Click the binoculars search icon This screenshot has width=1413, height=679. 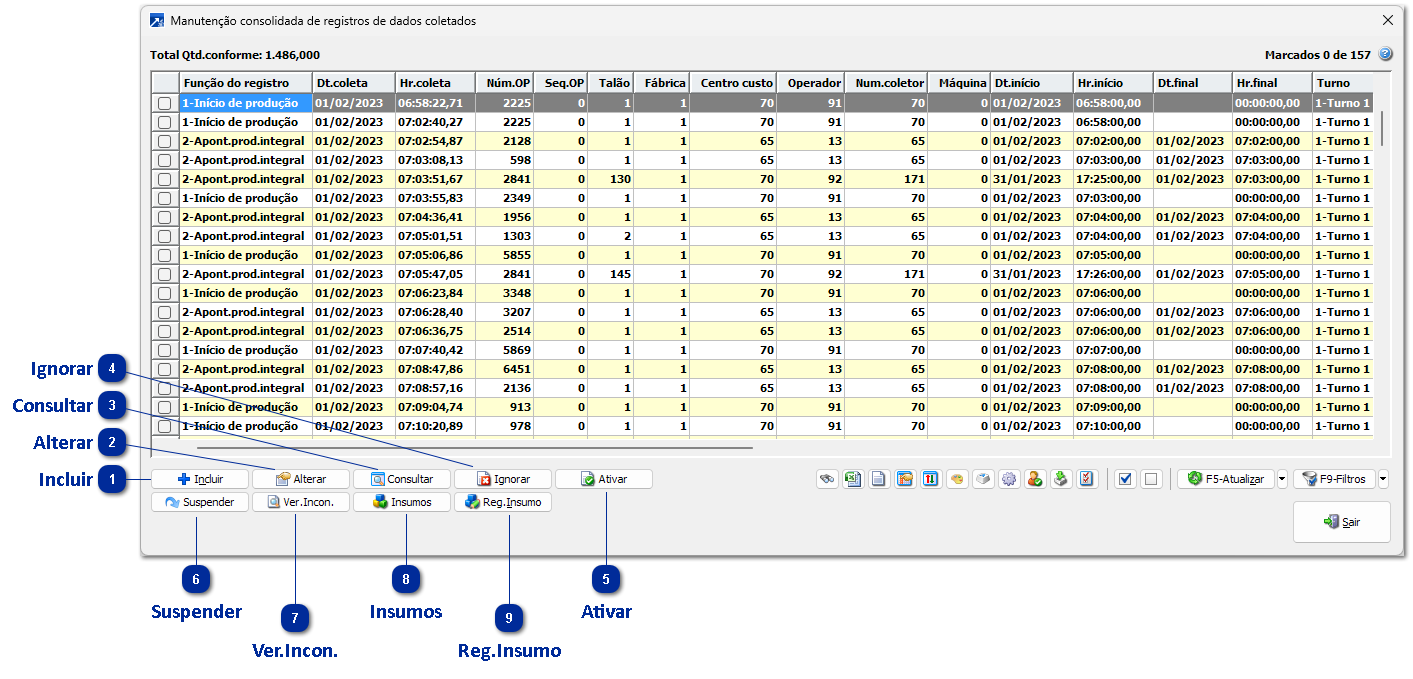coord(827,479)
